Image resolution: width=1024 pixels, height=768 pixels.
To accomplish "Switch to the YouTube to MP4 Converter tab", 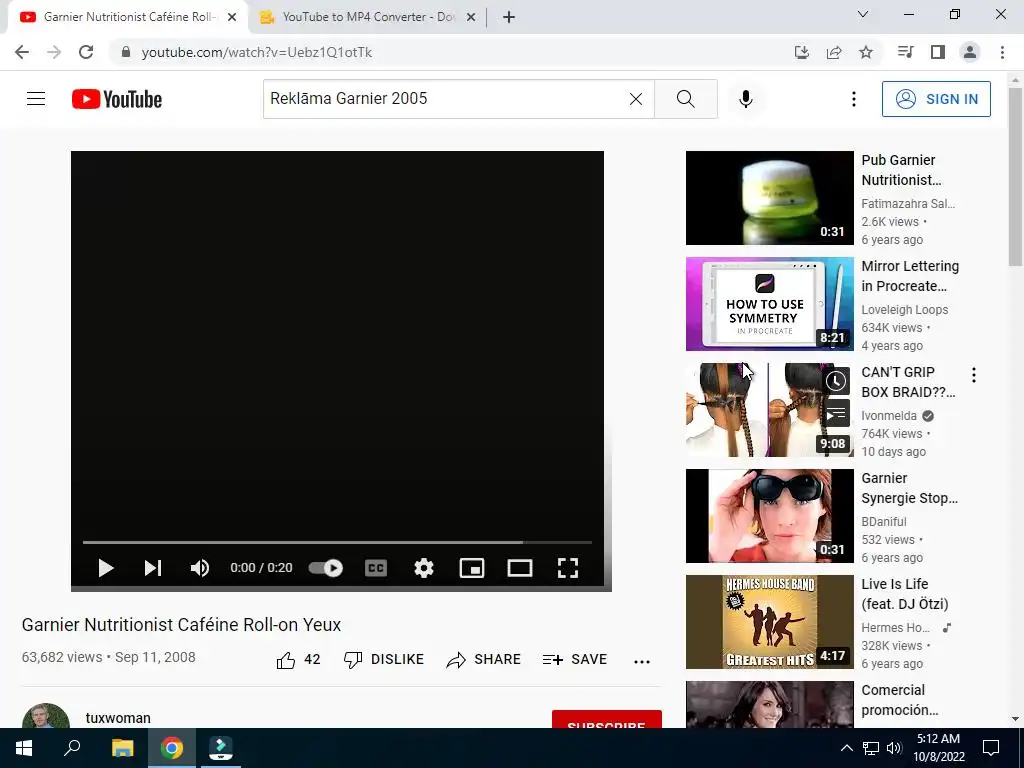I will pyautogui.click(x=368, y=17).
